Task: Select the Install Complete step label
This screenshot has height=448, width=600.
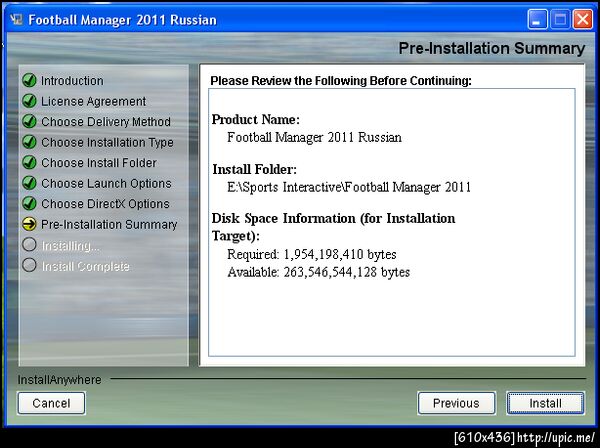Action: point(85,266)
